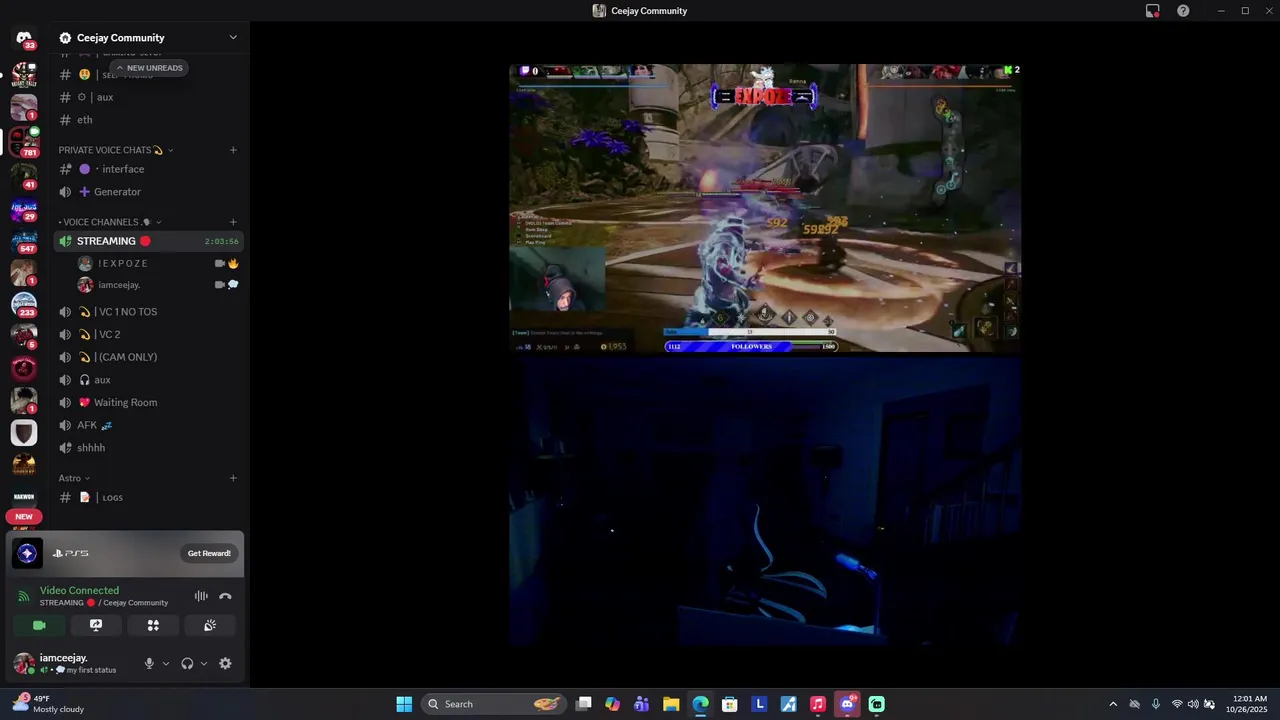
Task: Click the share your screen button
Action: click(x=96, y=625)
